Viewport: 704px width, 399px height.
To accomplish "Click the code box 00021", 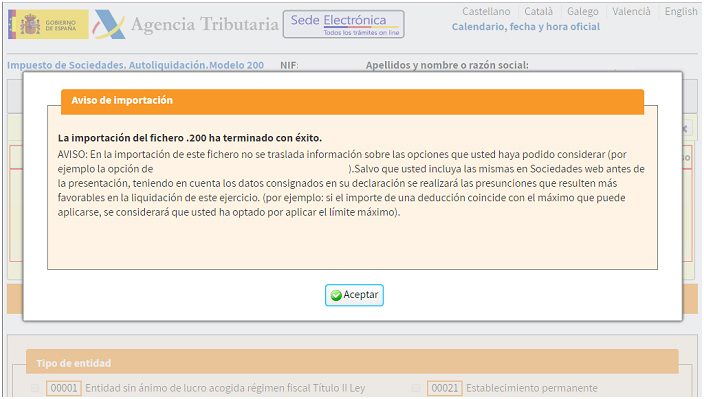I will point(444,388).
